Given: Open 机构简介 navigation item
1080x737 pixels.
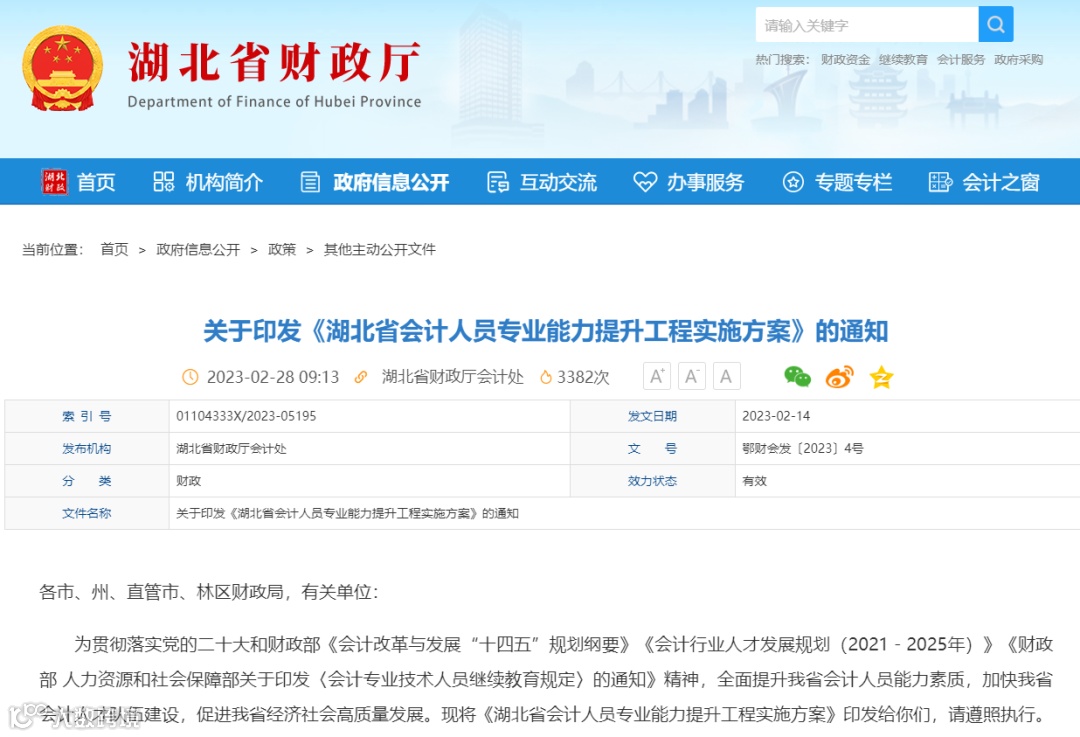Looking at the screenshot, I should coord(225,182).
